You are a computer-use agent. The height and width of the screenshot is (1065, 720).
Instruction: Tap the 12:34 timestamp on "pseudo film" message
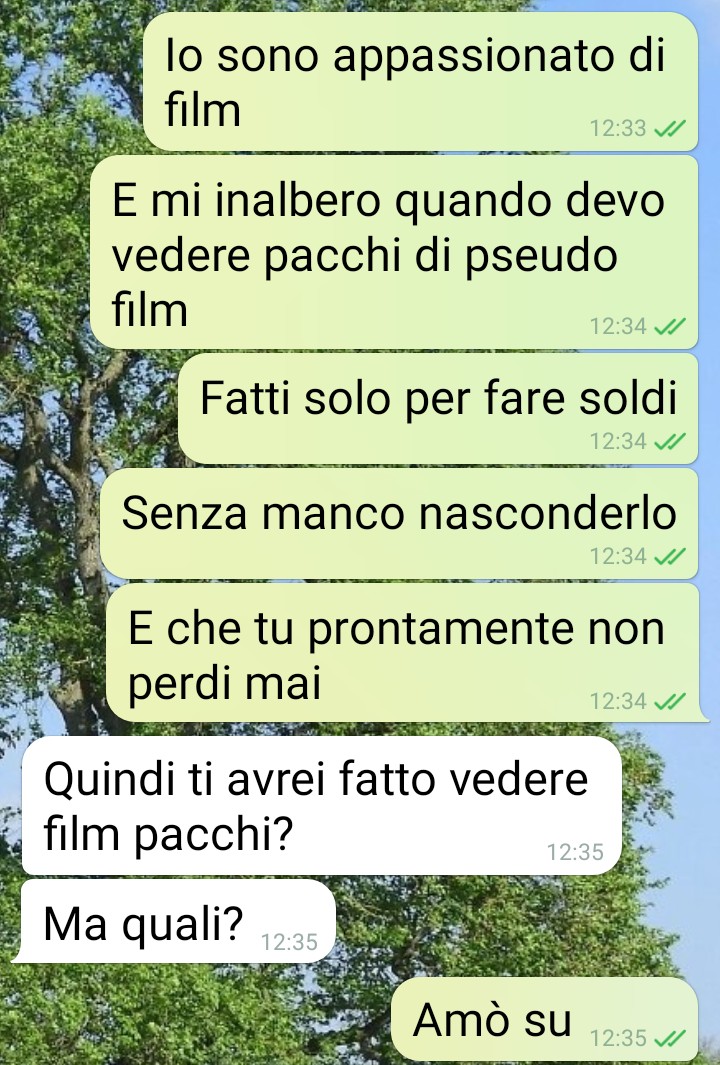click(617, 327)
